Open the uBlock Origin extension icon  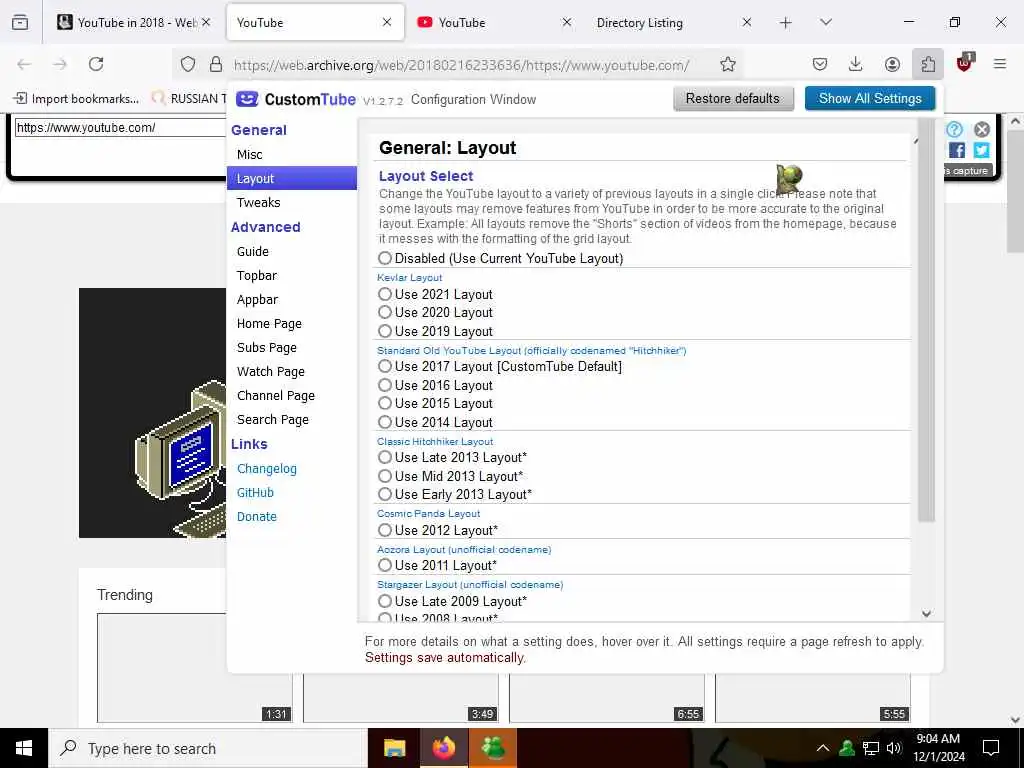pyautogui.click(x=965, y=63)
